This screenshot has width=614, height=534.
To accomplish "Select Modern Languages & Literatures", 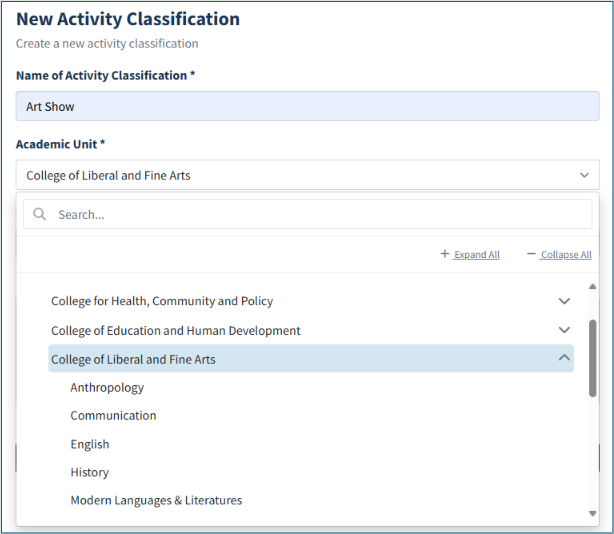I will tap(156, 500).
